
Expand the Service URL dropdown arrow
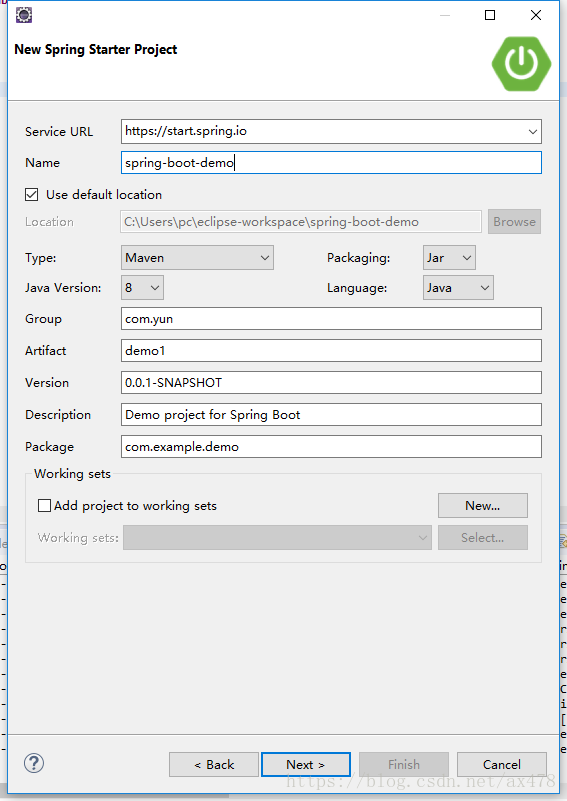tap(533, 131)
